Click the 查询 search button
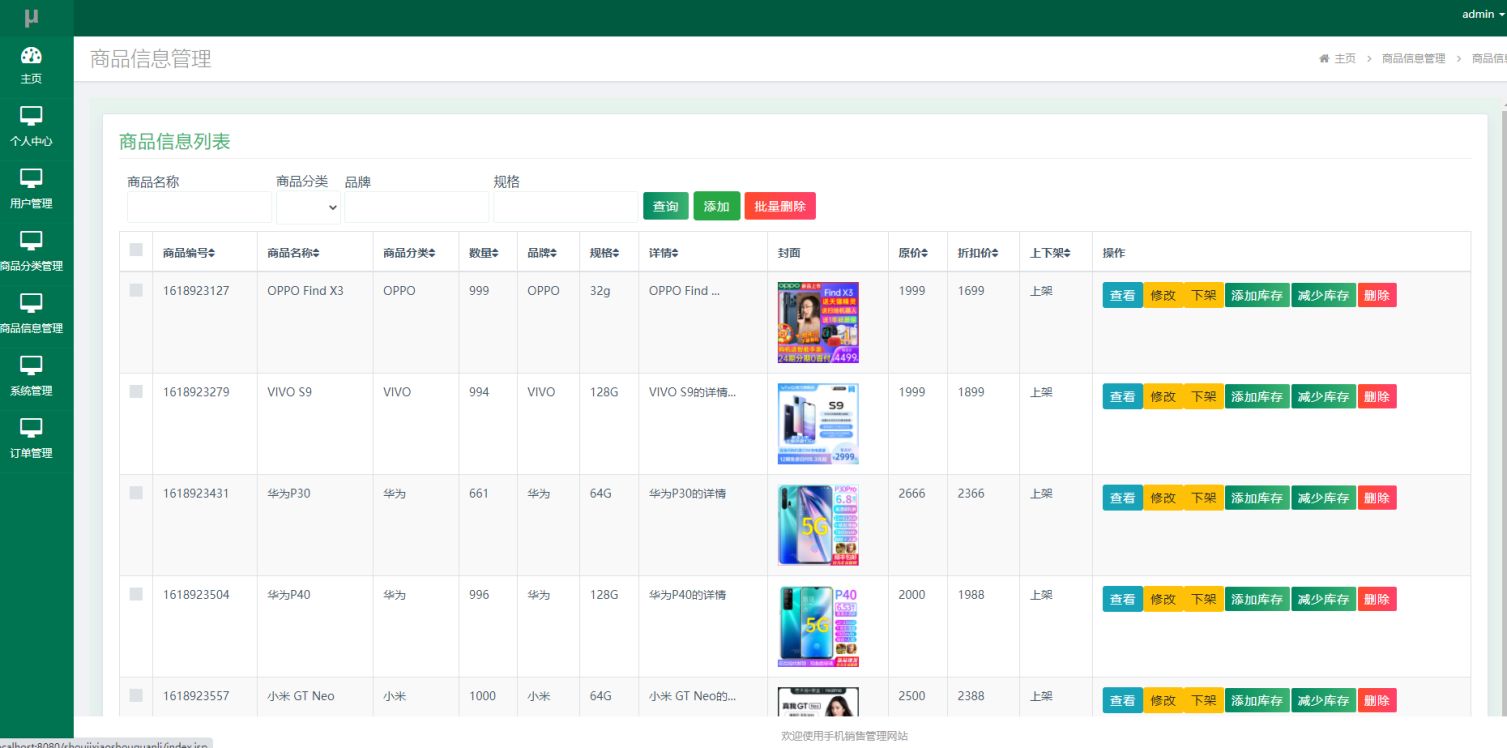The height and width of the screenshot is (748, 1507). (x=666, y=206)
